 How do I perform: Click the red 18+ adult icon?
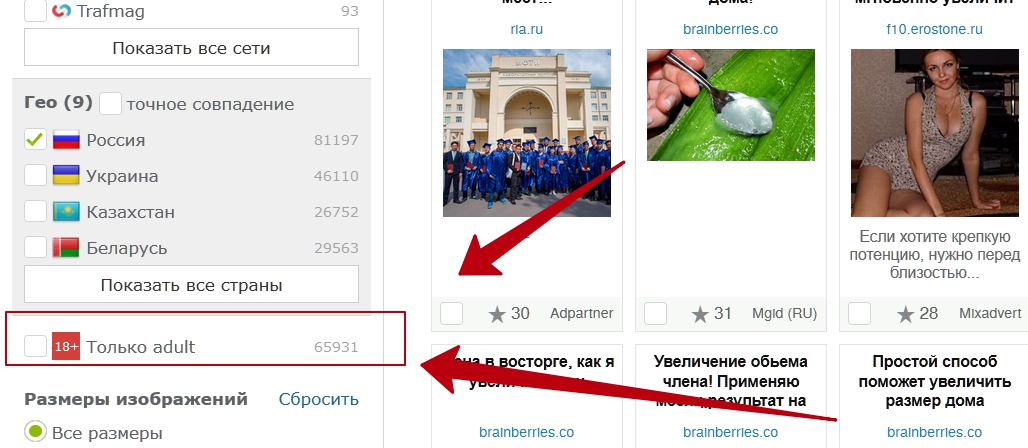[66, 346]
